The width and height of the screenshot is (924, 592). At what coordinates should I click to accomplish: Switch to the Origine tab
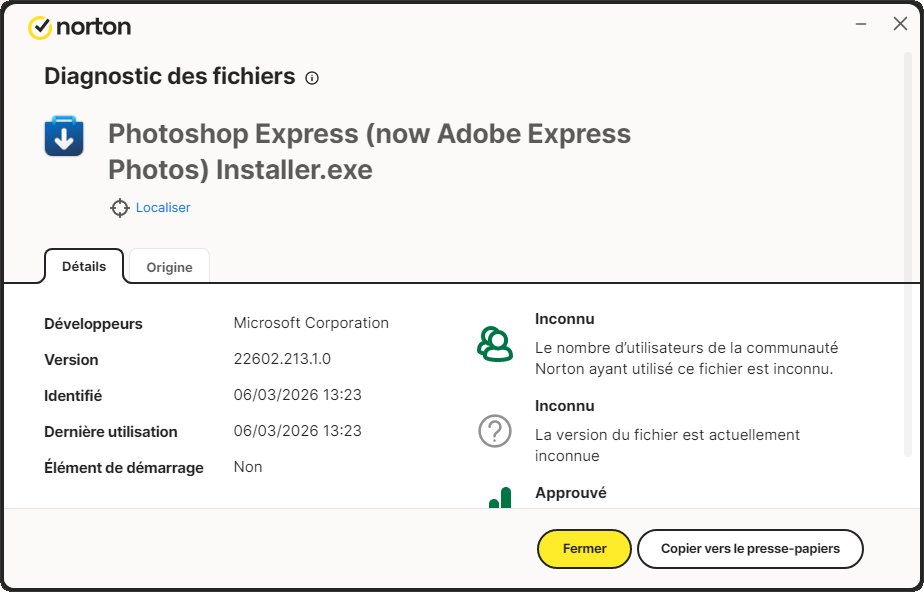click(x=169, y=267)
